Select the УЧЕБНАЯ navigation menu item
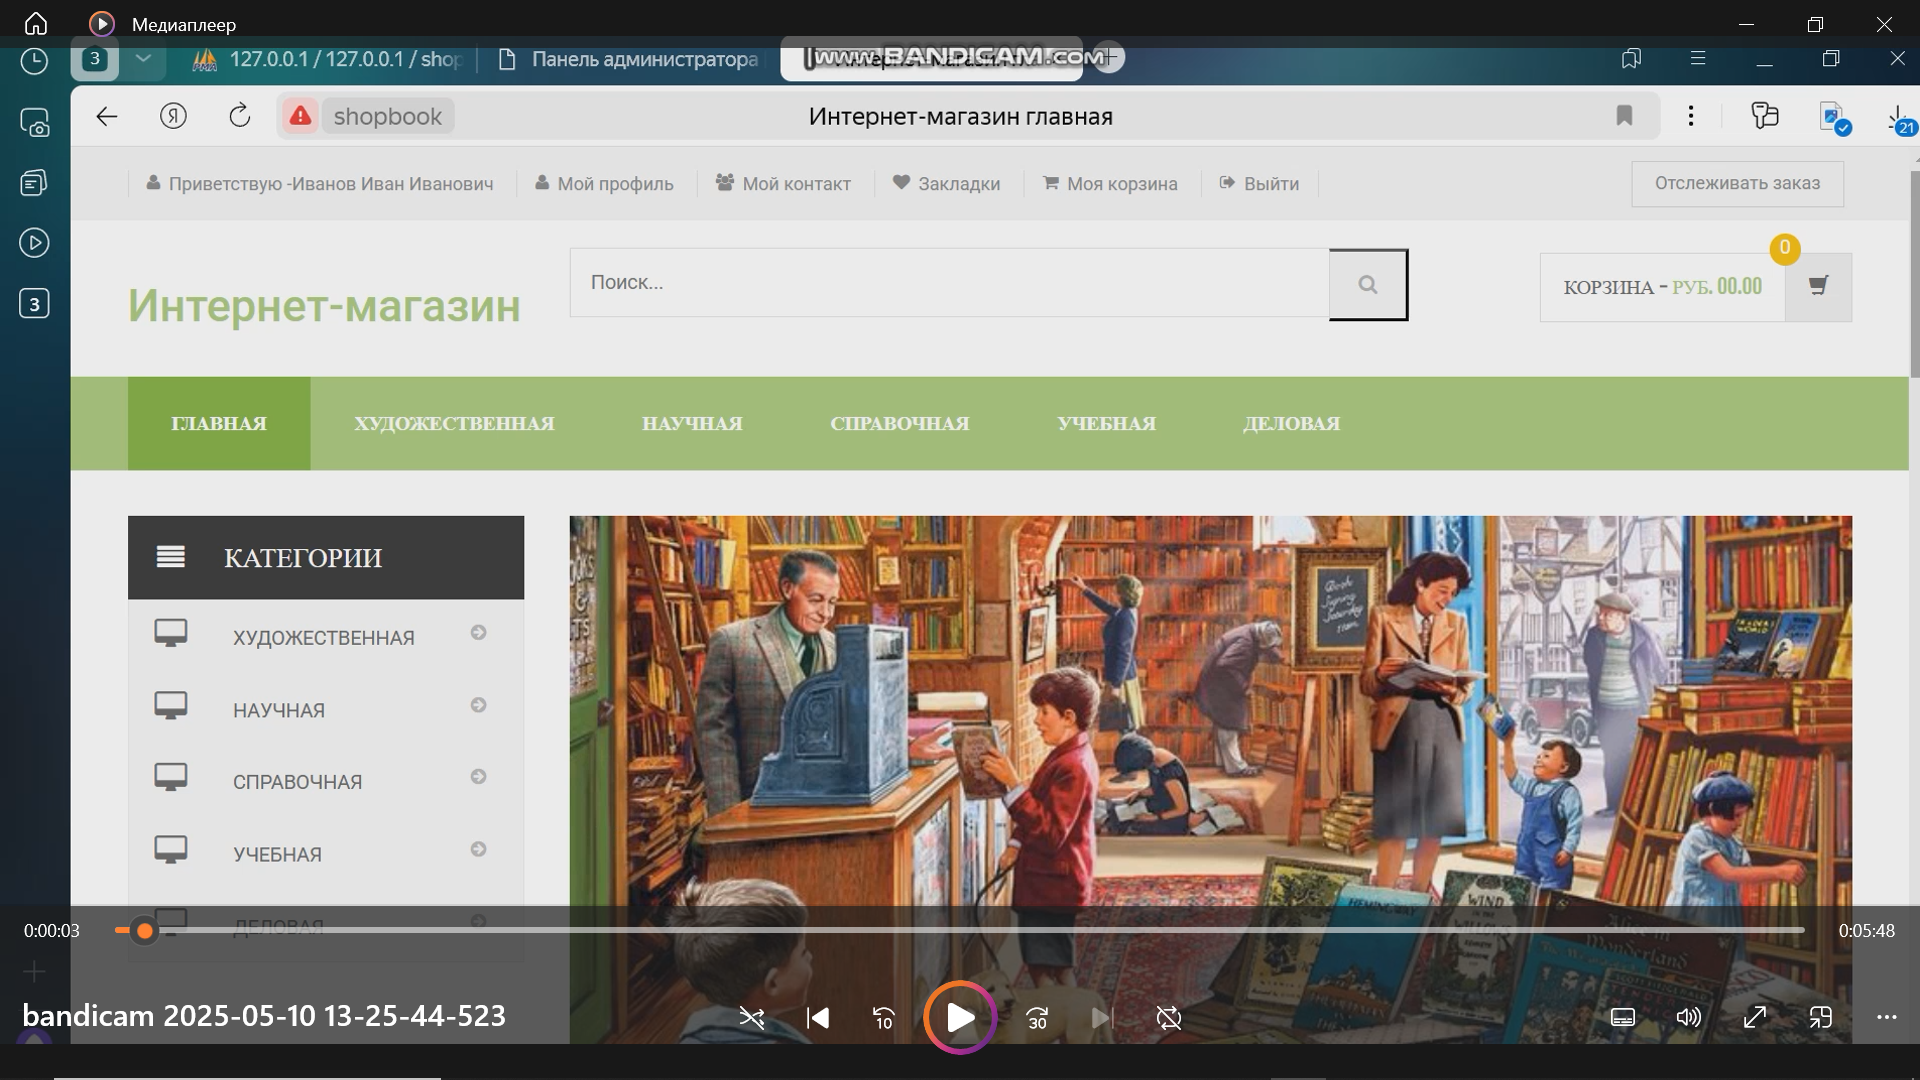 [1106, 423]
